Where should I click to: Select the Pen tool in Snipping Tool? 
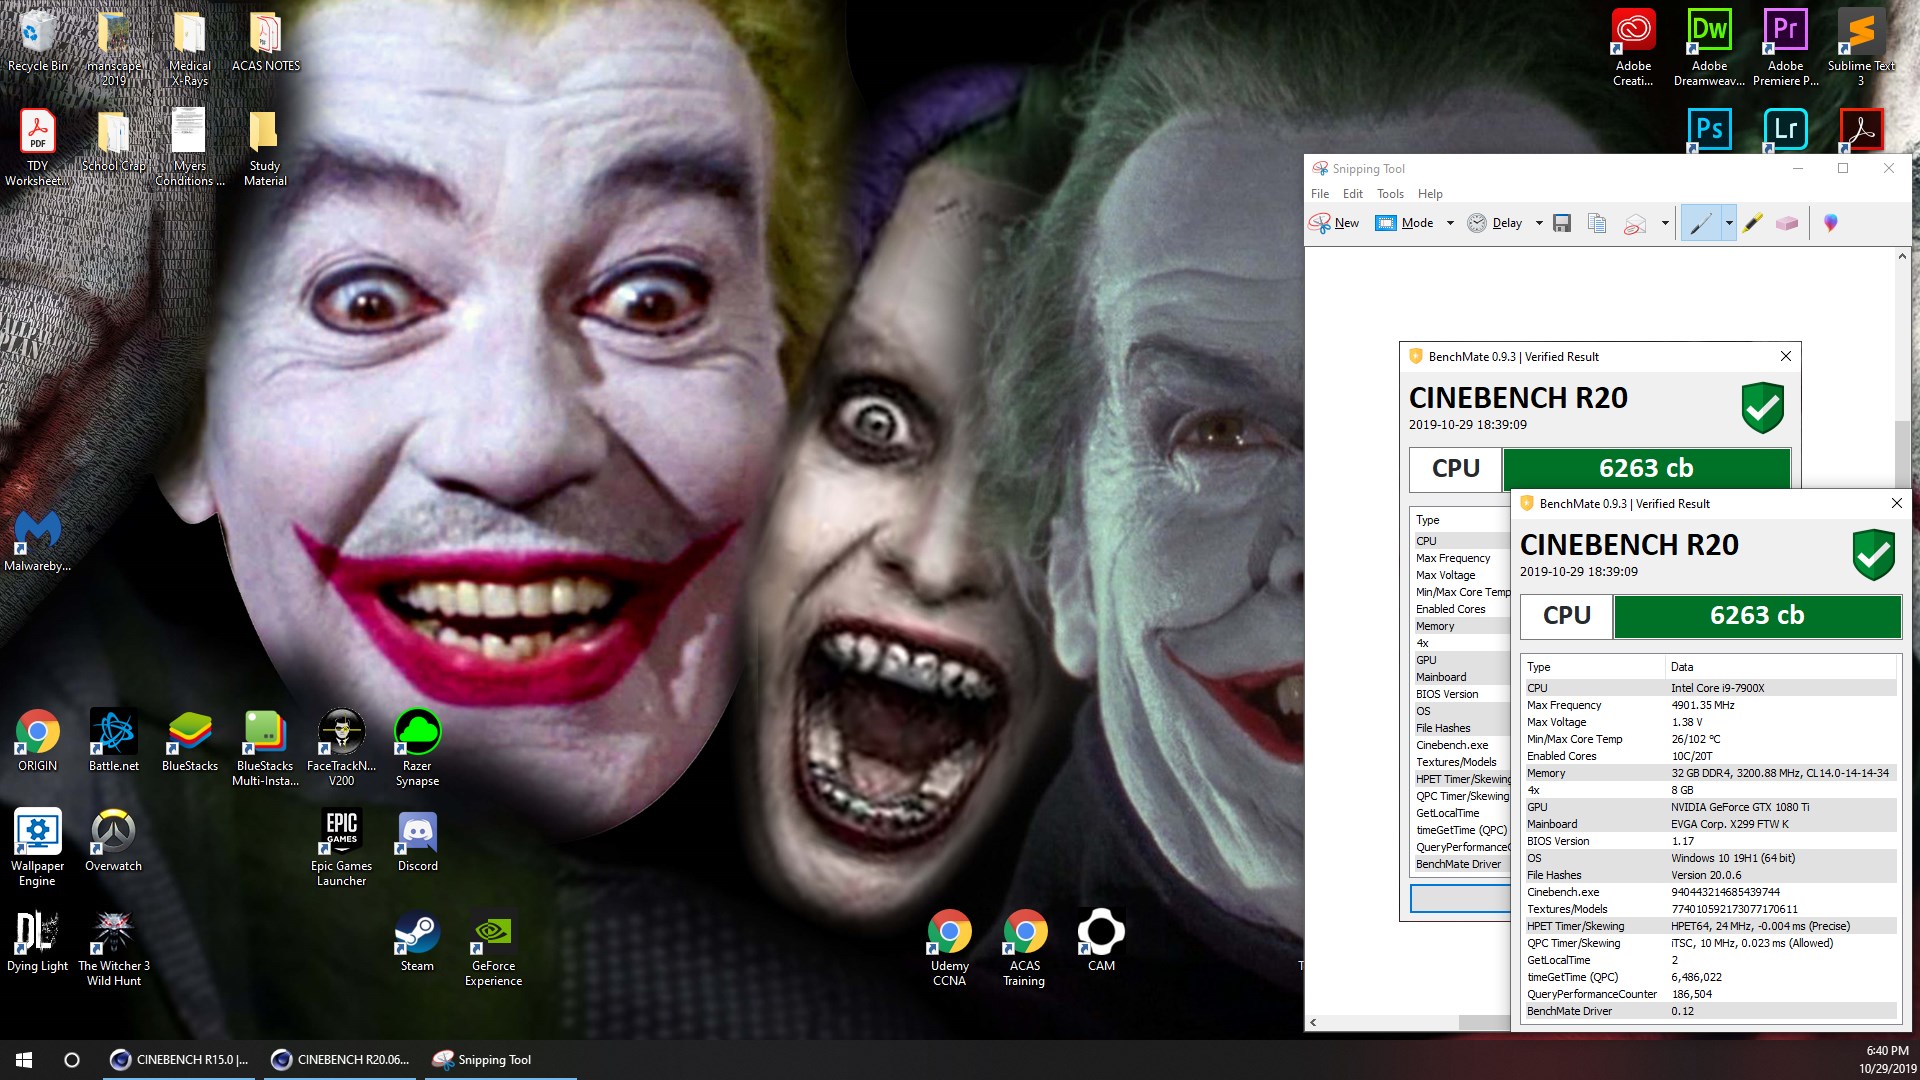(x=1701, y=223)
